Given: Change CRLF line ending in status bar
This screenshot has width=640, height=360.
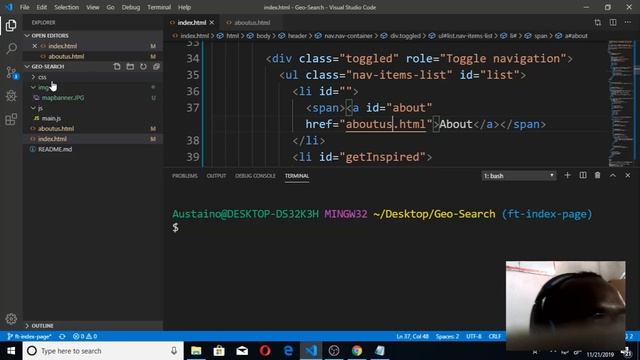Looking at the screenshot, I should click(x=495, y=336).
